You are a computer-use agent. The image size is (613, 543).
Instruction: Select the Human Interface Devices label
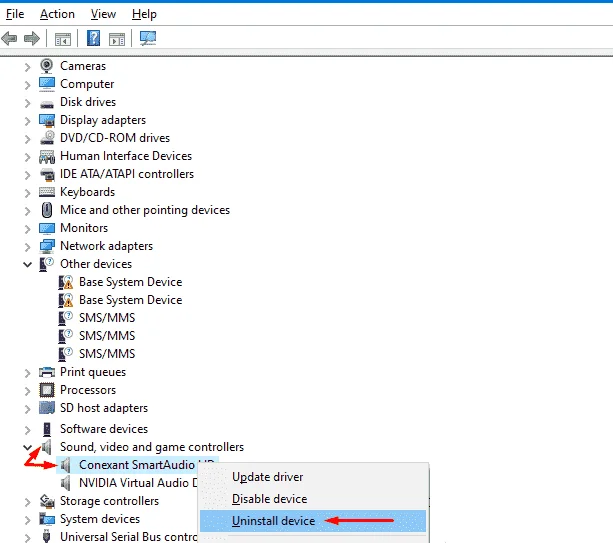tap(126, 156)
